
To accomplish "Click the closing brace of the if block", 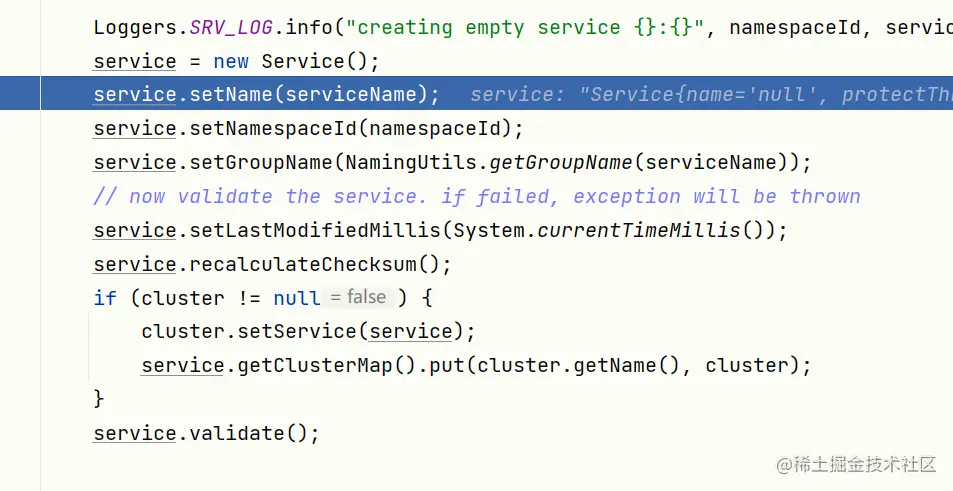I will (x=98, y=399).
